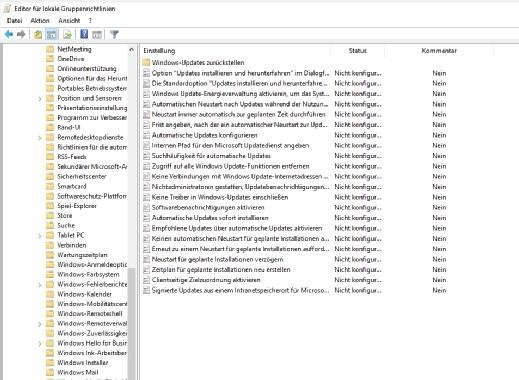
Task: Select the Präsentationseinstellungen tree item
Action: [92, 108]
